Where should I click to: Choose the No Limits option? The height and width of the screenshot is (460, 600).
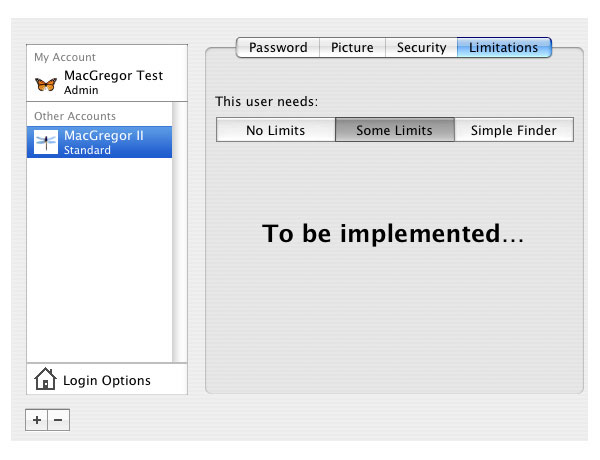coord(275,130)
